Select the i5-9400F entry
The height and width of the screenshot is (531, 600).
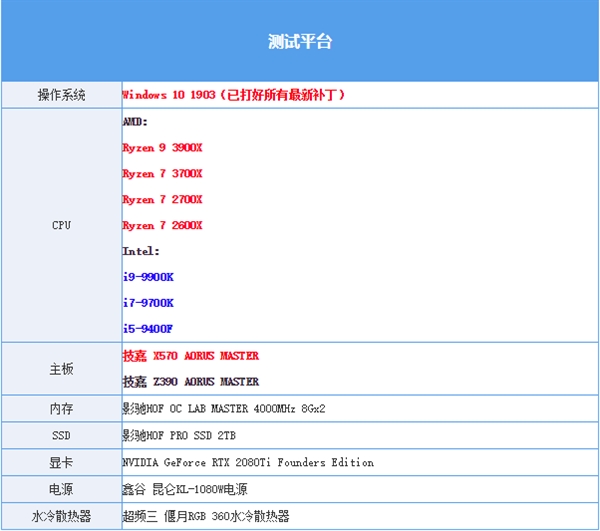click(x=148, y=329)
